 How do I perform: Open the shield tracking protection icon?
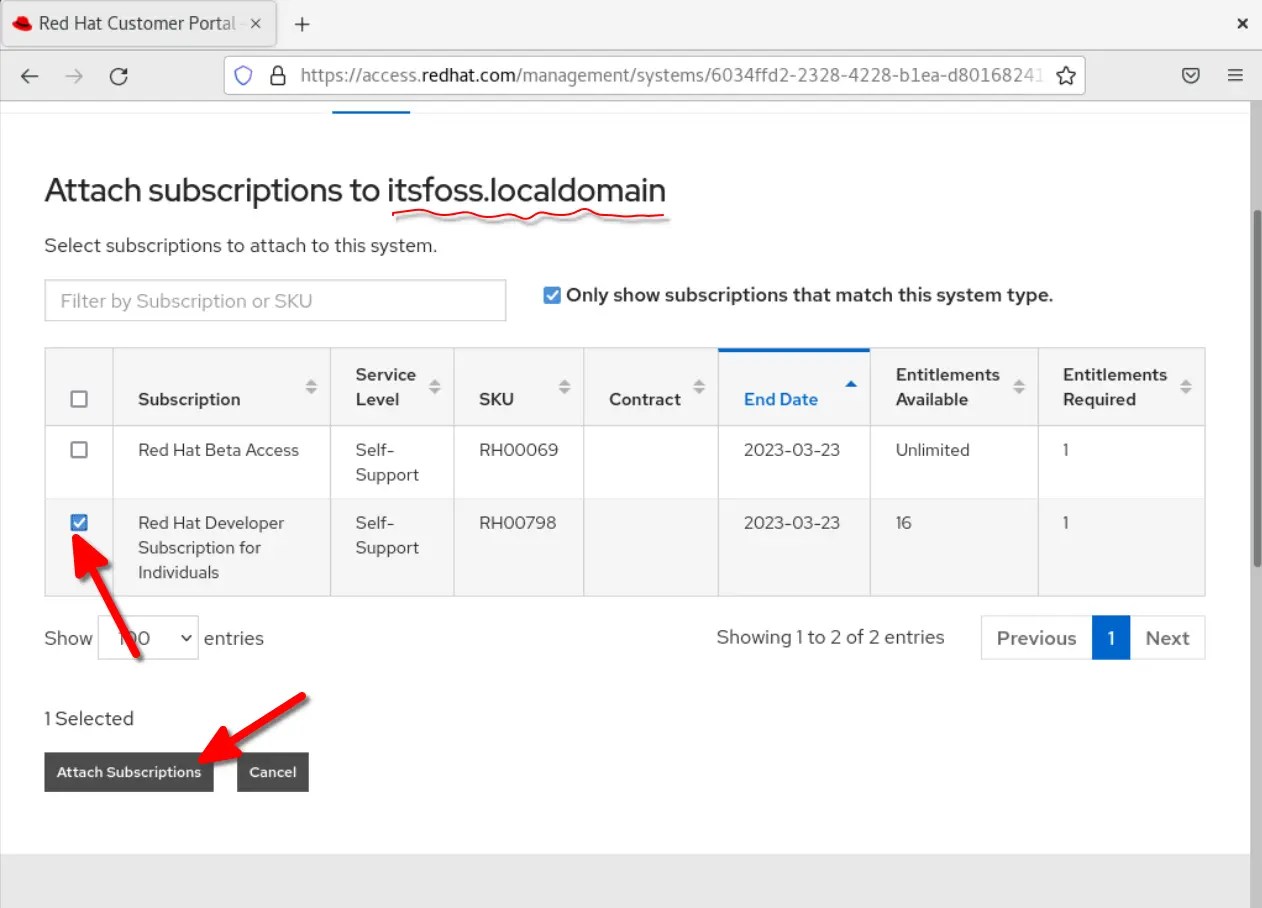243,76
